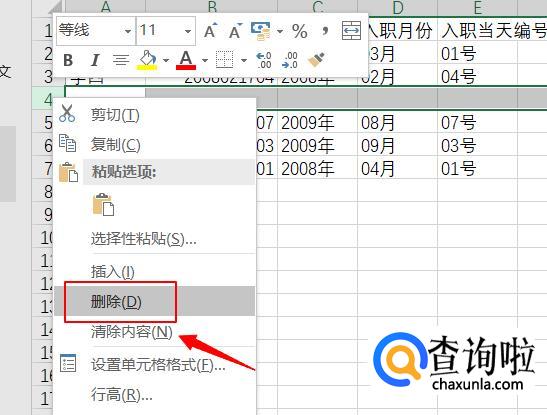The height and width of the screenshot is (415, 547).
Task: Apply yellow fill color bucket
Action: click(x=147, y=60)
